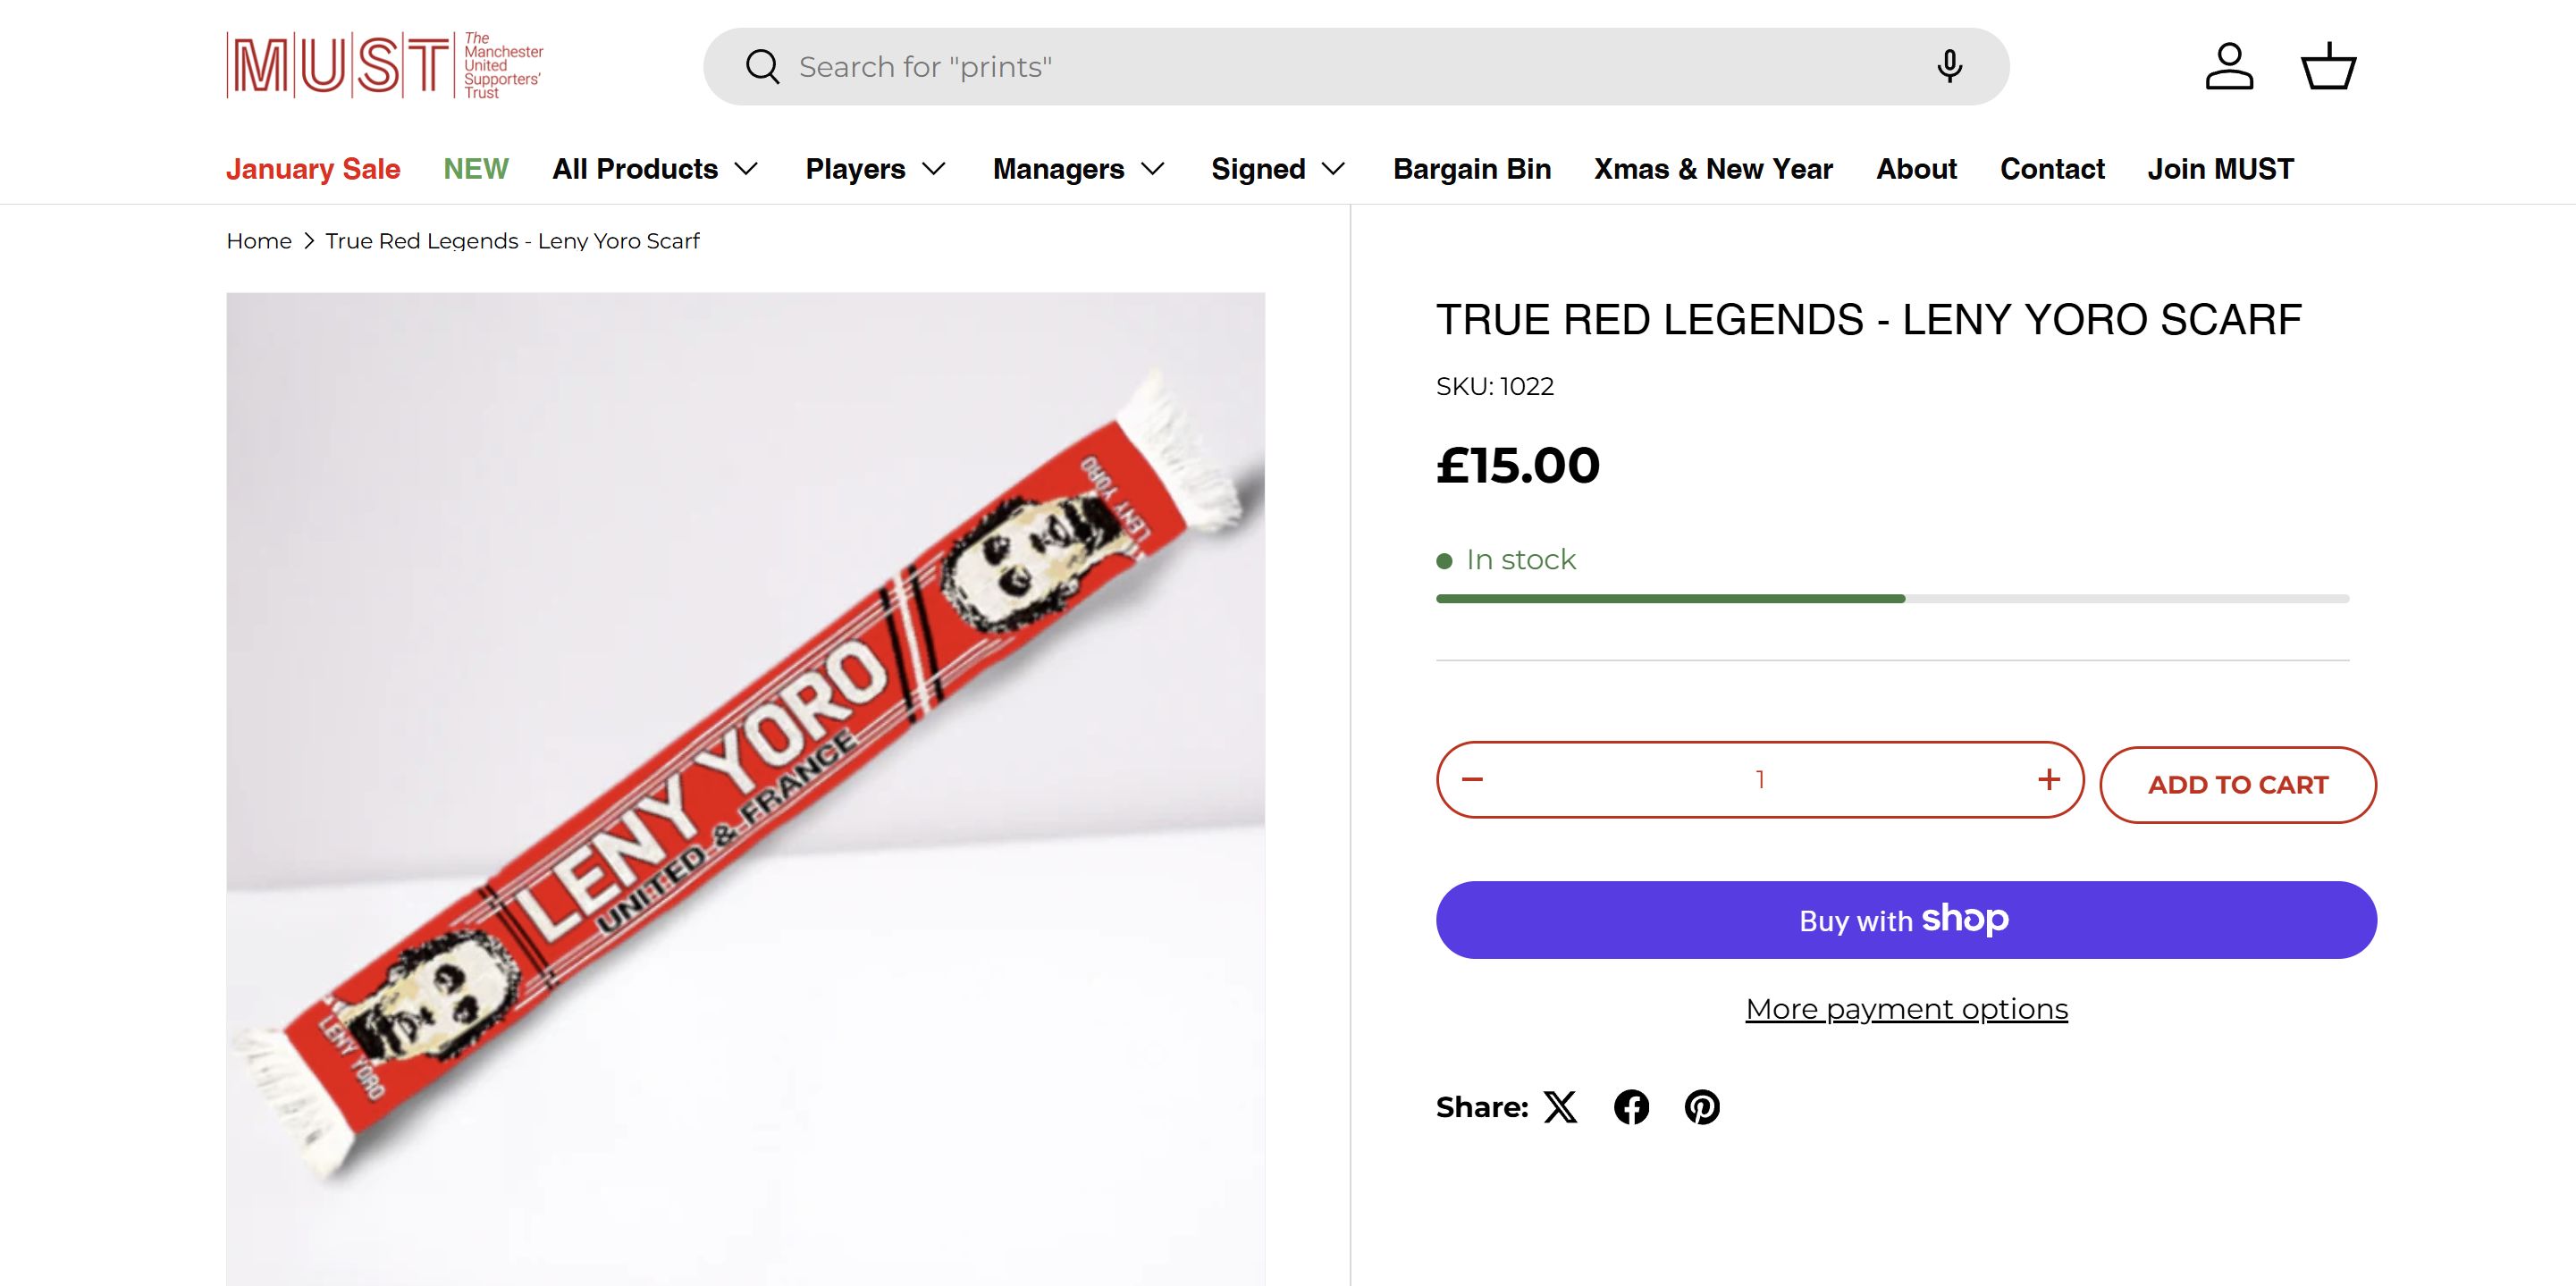This screenshot has height=1286, width=2576.
Task: Decrease quantity with minus button
Action: (x=1472, y=780)
